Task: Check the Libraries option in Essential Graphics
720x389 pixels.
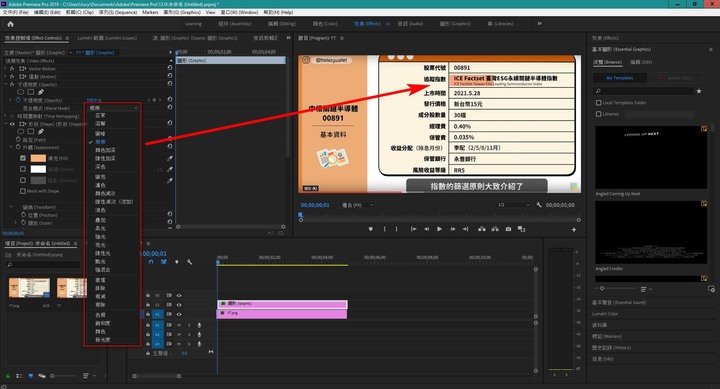Action: click(x=598, y=114)
